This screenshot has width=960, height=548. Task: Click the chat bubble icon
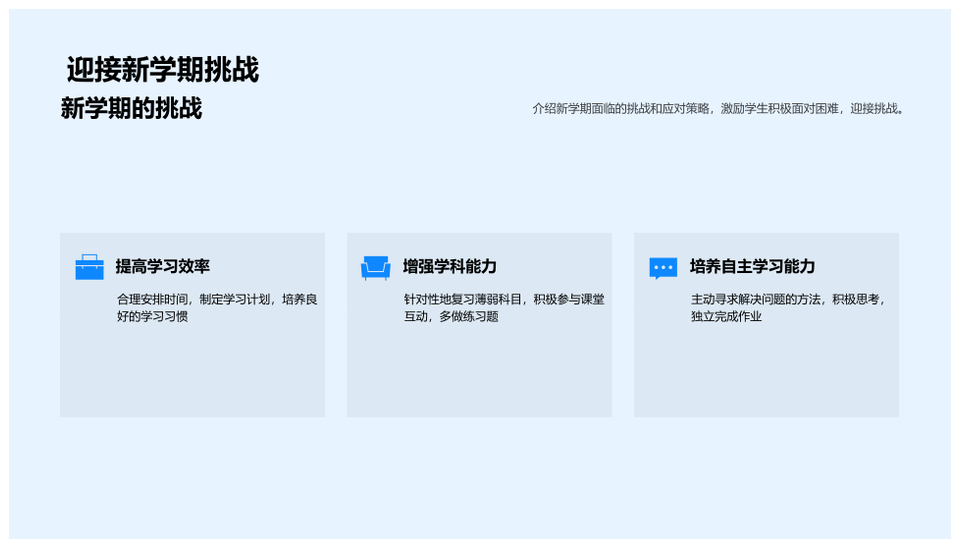pos(663,267)
